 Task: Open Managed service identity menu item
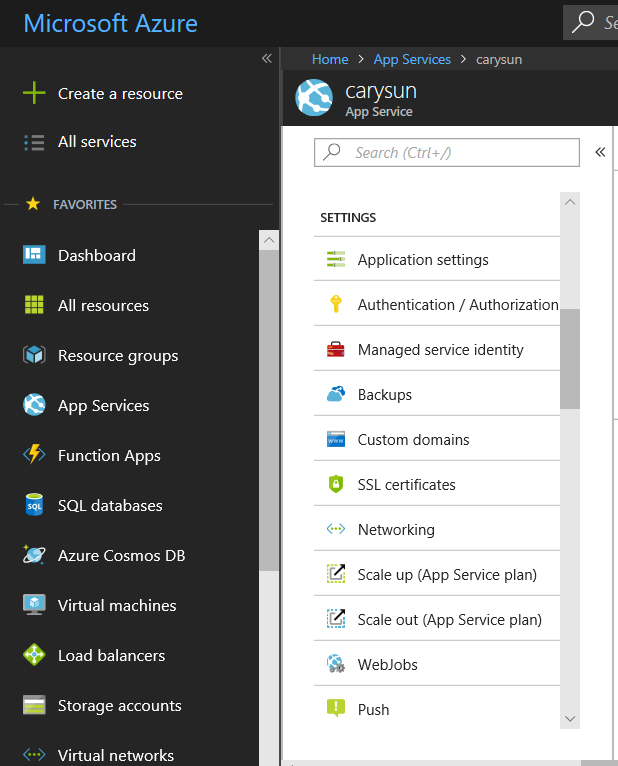click(437, 349)
